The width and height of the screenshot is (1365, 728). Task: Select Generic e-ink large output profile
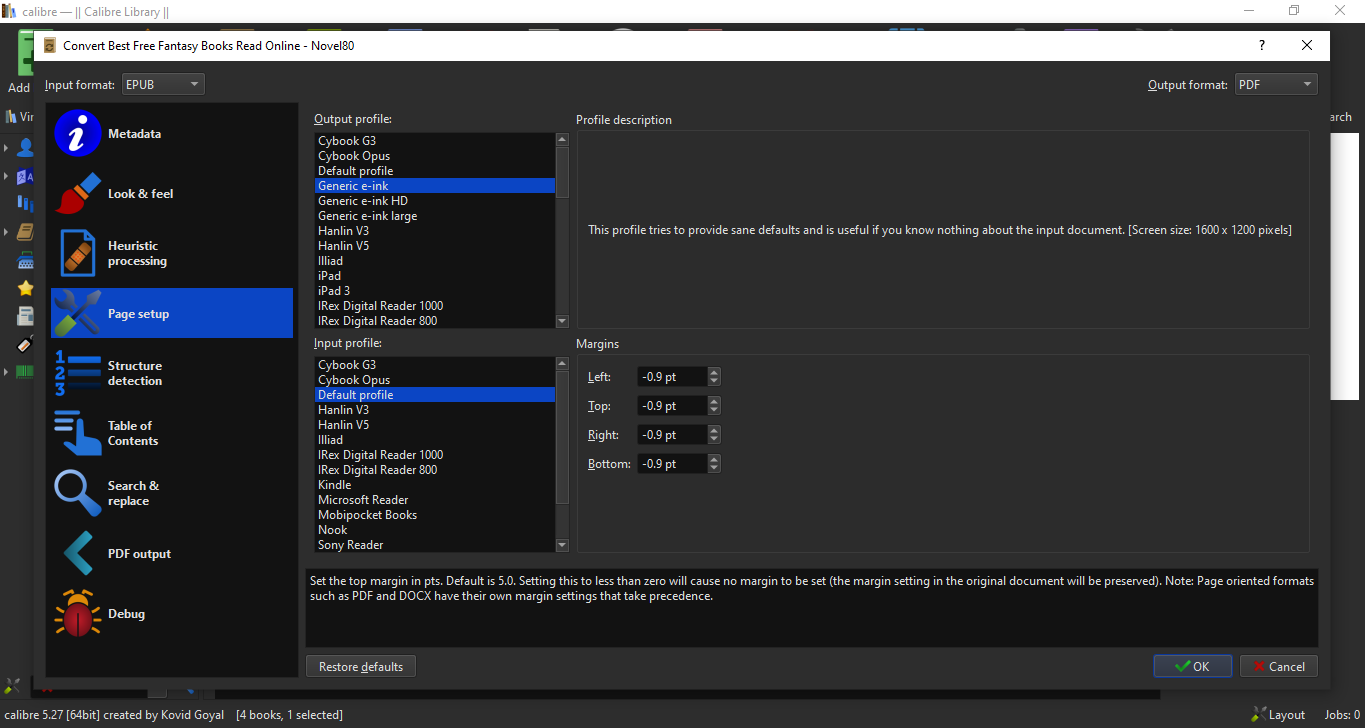pos(435,216)
